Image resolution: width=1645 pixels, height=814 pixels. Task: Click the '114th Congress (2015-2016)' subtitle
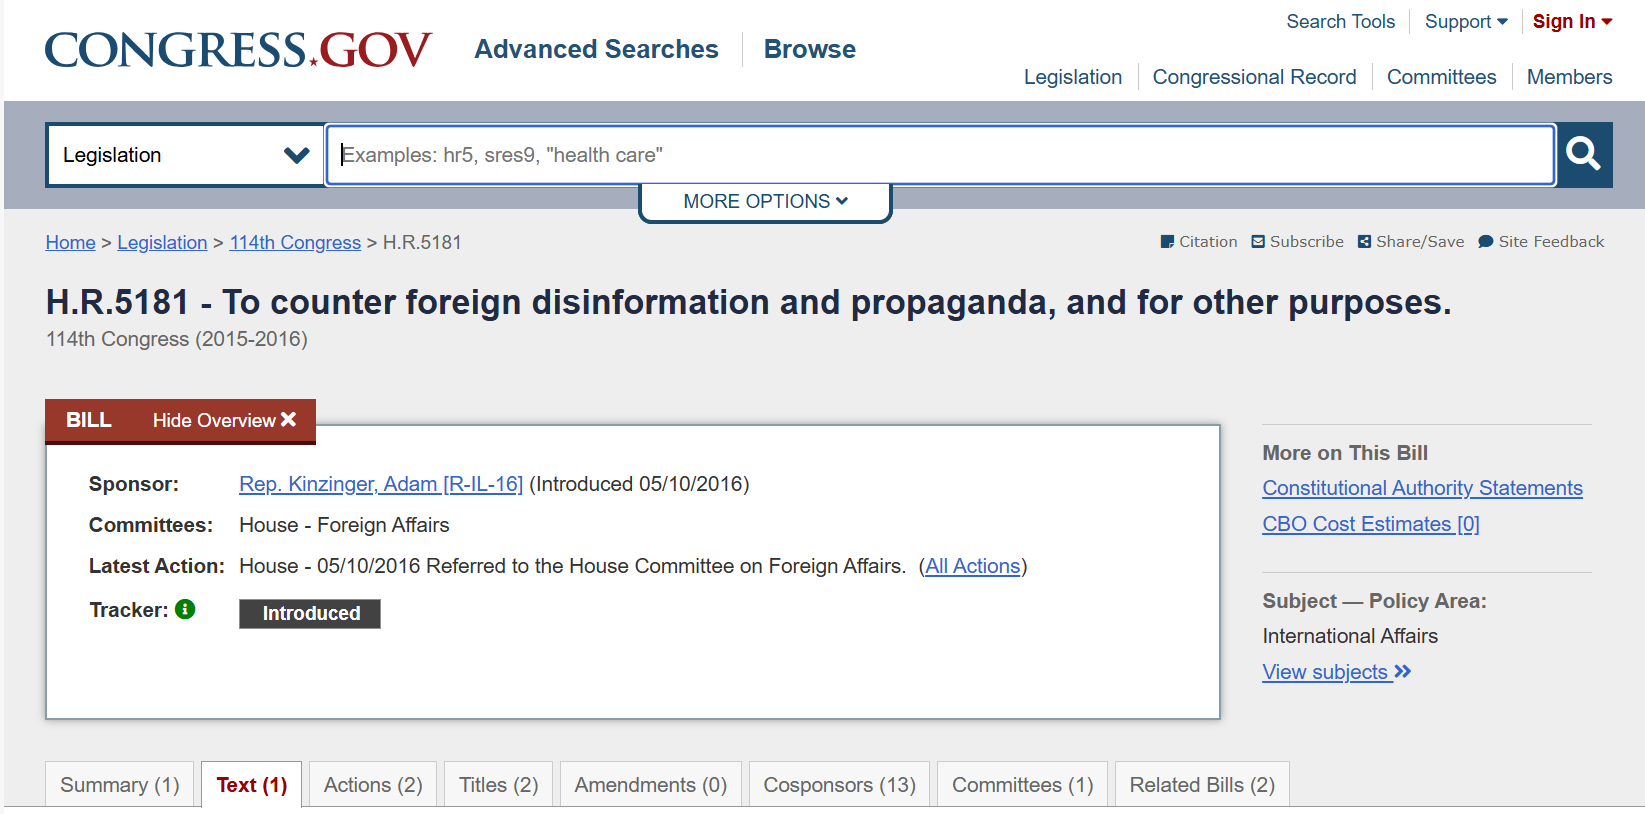click(177, 339)
